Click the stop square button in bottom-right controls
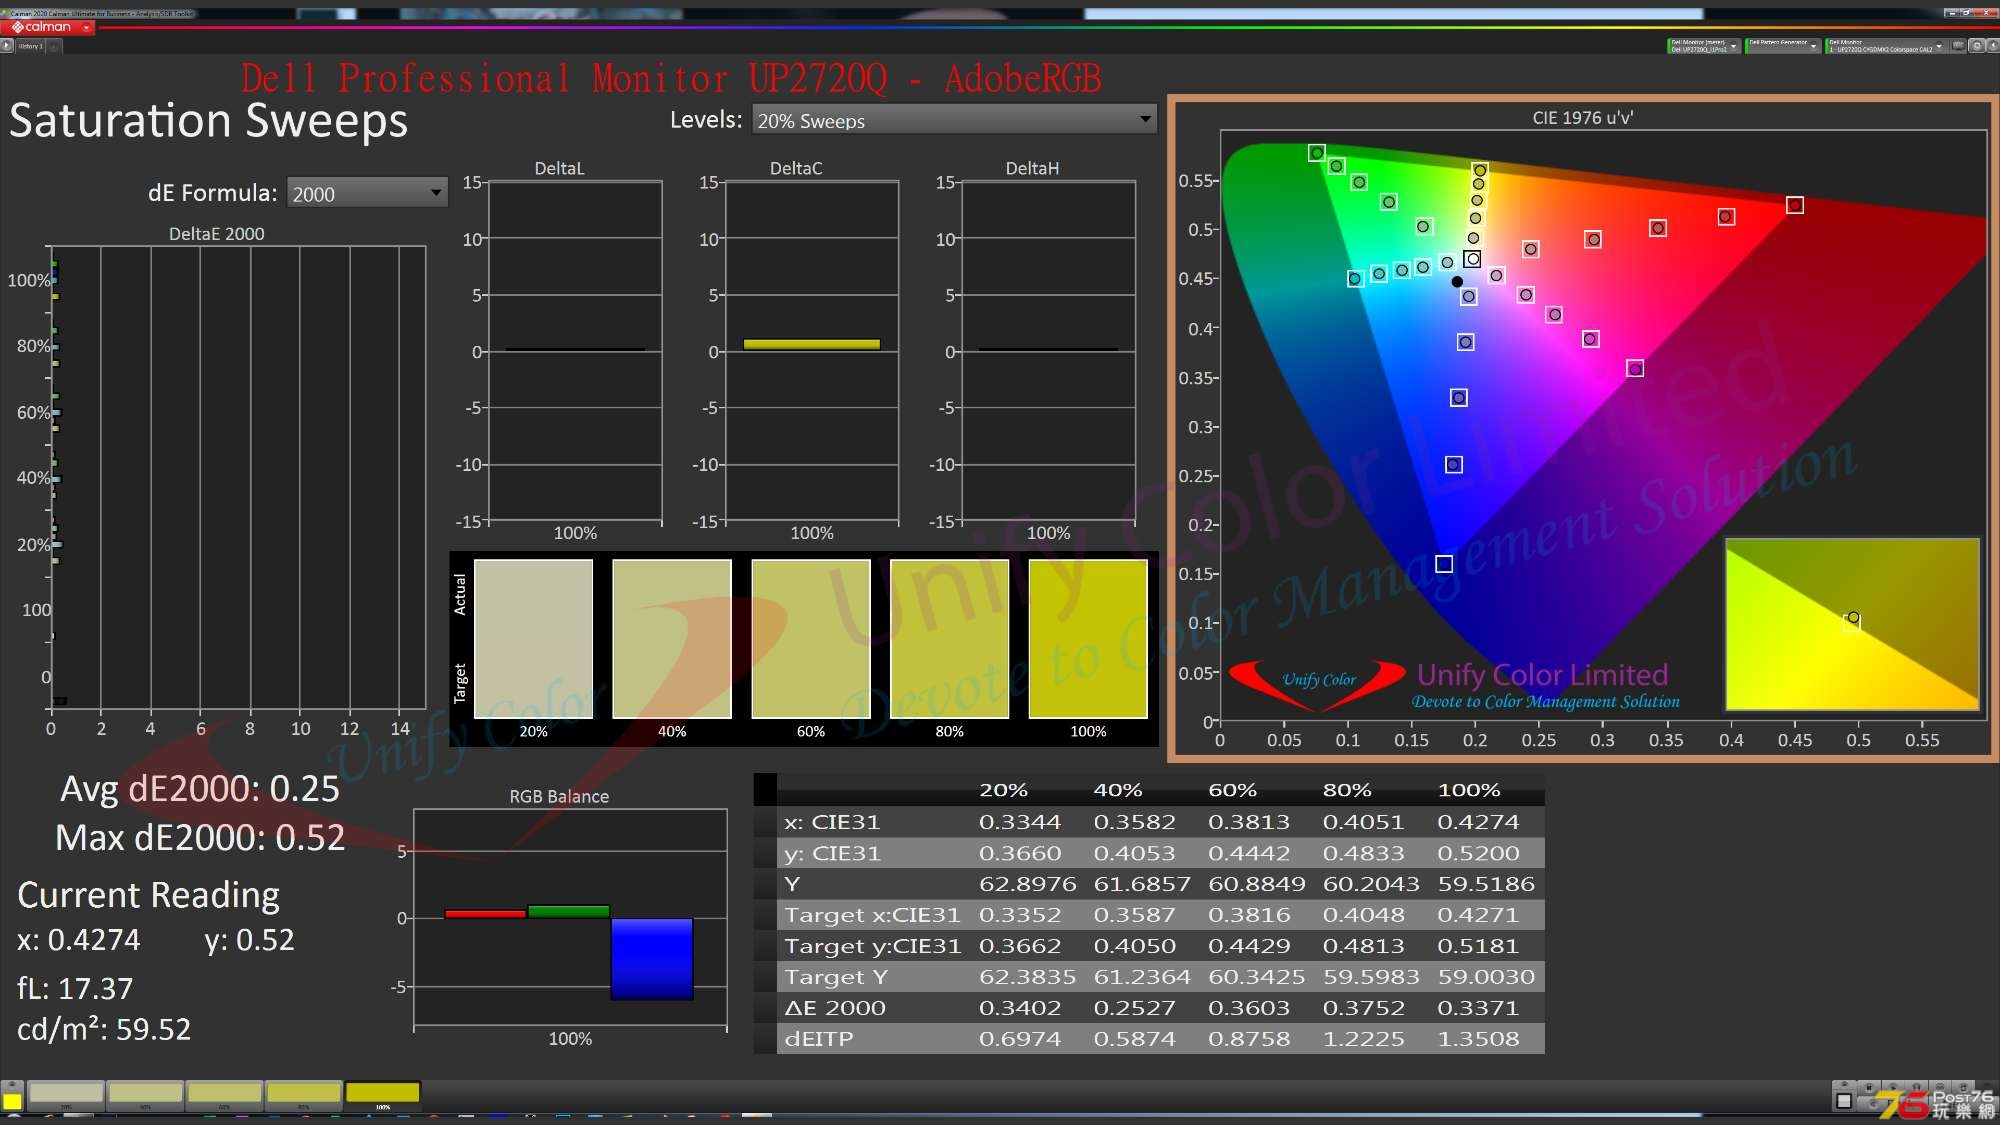This screenshot has width=2000, height=1125. tap(1844, 1101)
